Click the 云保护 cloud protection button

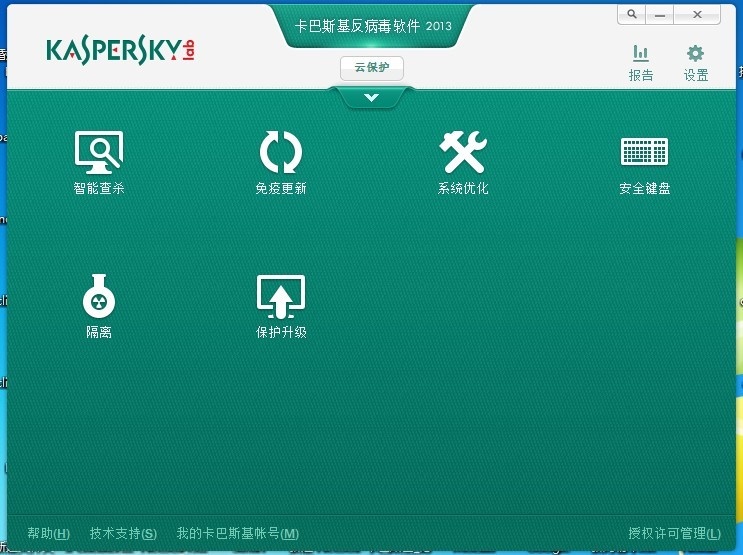(x=371, y=68)
